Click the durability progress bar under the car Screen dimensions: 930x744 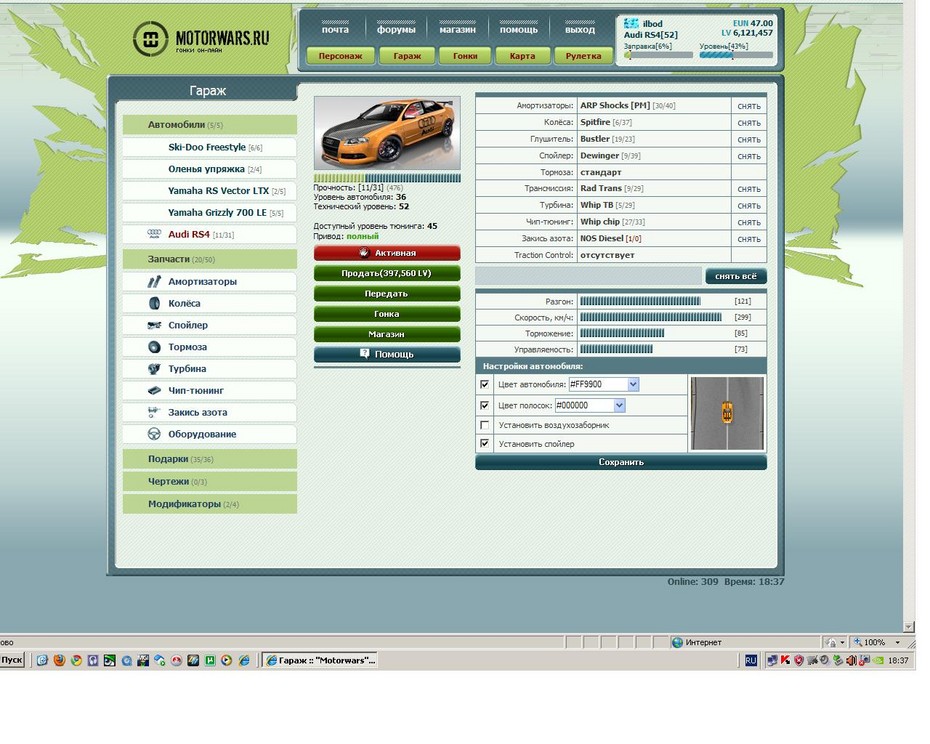click(387, 178)
